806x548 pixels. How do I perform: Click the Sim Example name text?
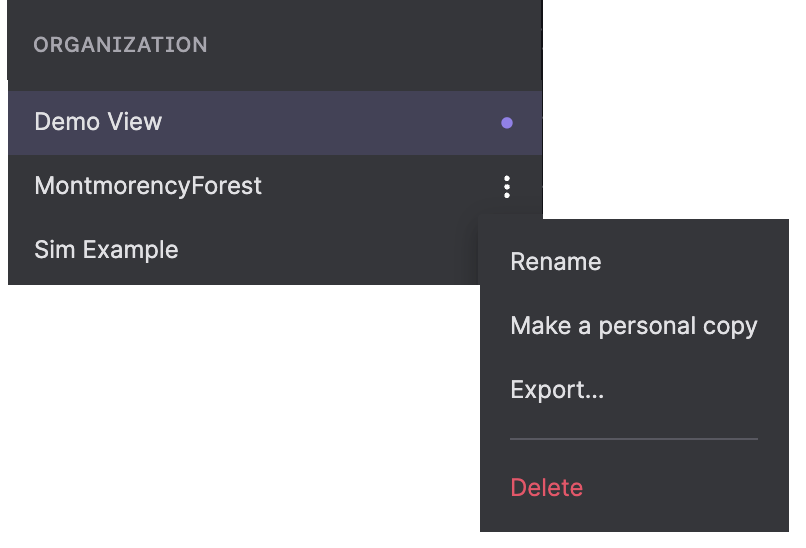[x=106, y=250]
